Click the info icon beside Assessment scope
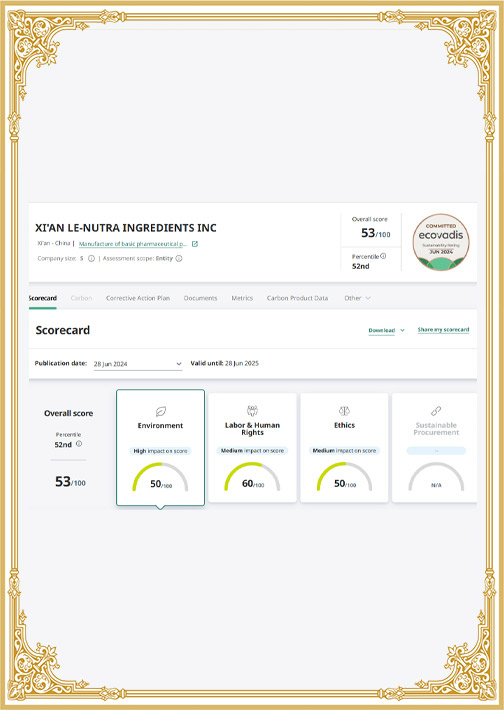 (x=179, y=259)
